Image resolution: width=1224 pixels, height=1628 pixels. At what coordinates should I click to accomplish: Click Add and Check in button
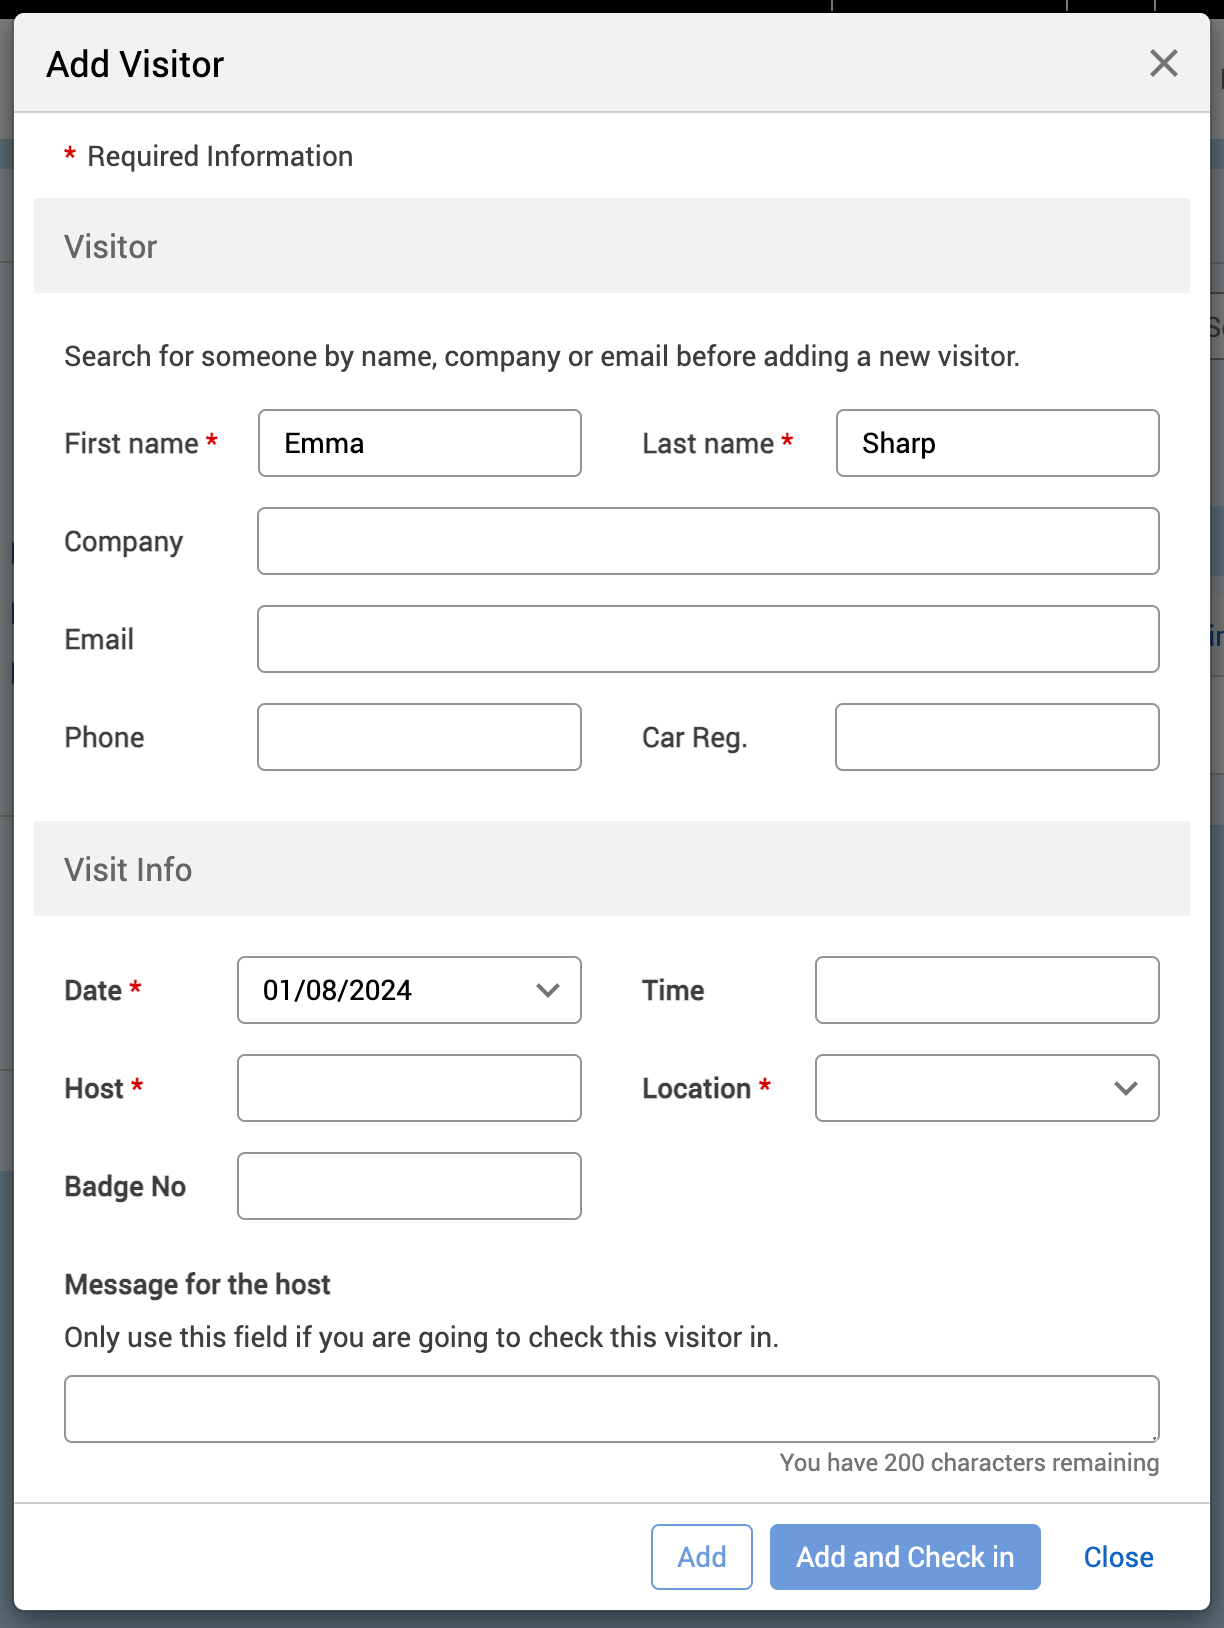(x=905, y=1557)
